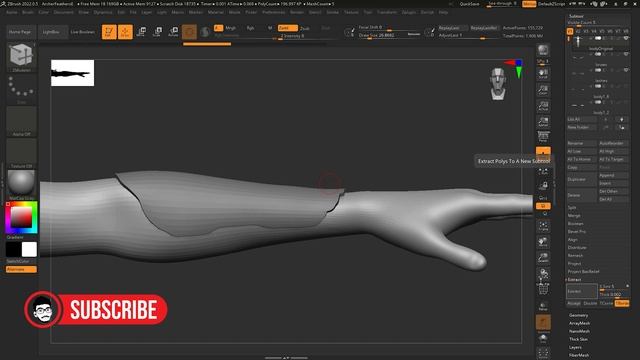
Task: Click the Scroll canvas icon
Action: [x=543, y=73]
